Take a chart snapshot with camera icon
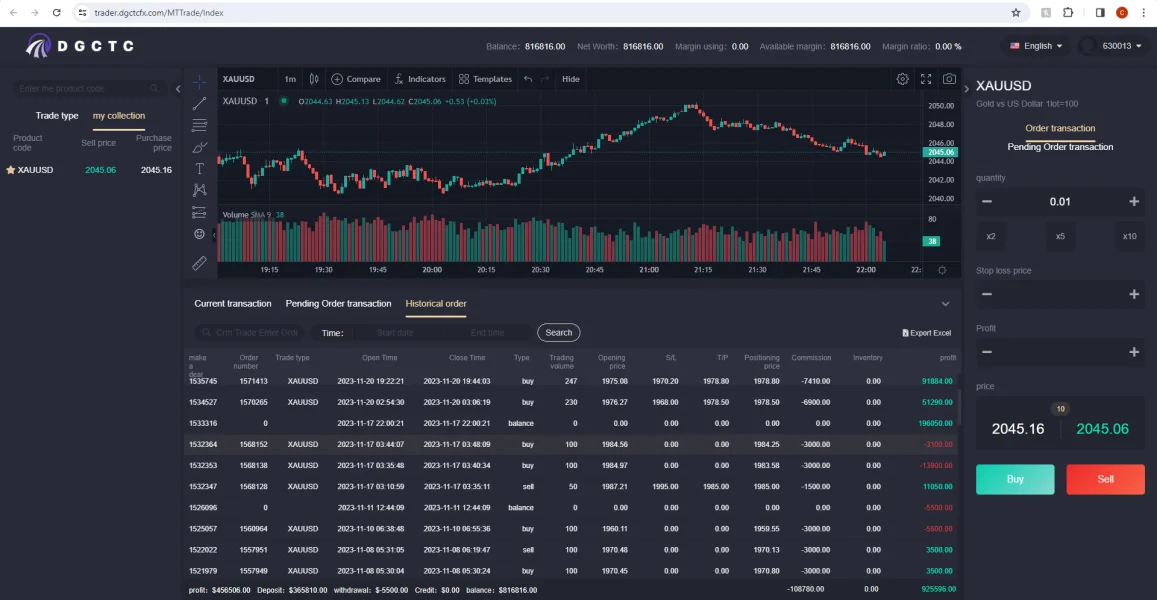 click(949, 79)
